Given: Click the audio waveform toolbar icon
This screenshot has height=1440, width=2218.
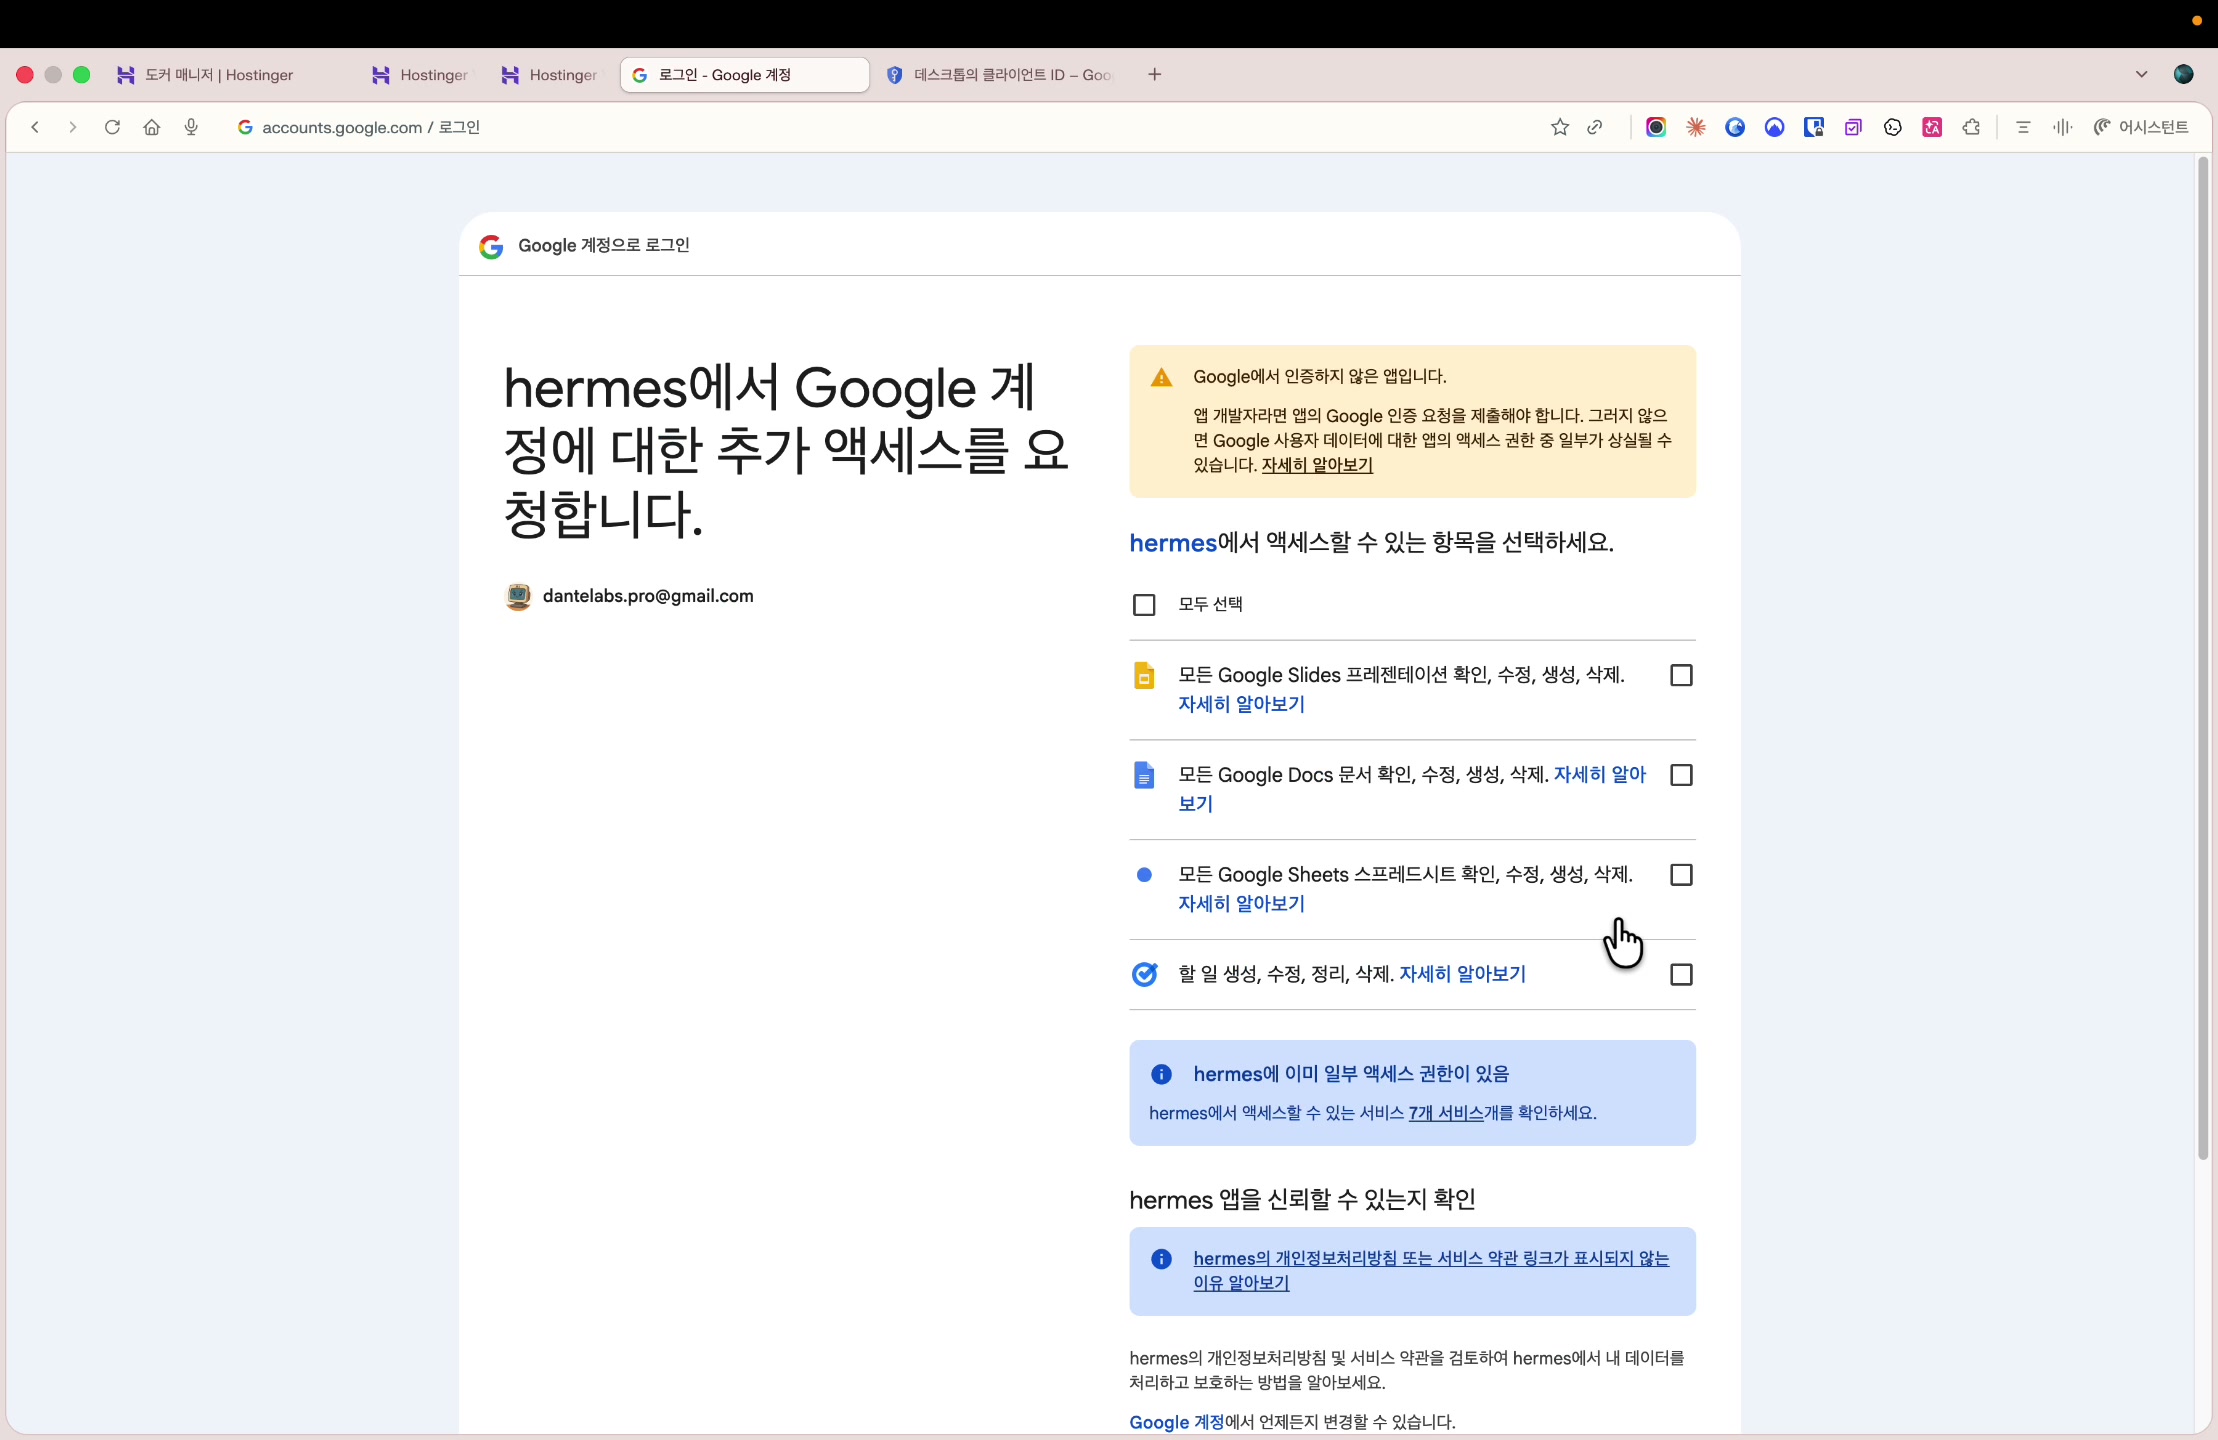Looking at the screenshot, I should [x=2062, y=127].
